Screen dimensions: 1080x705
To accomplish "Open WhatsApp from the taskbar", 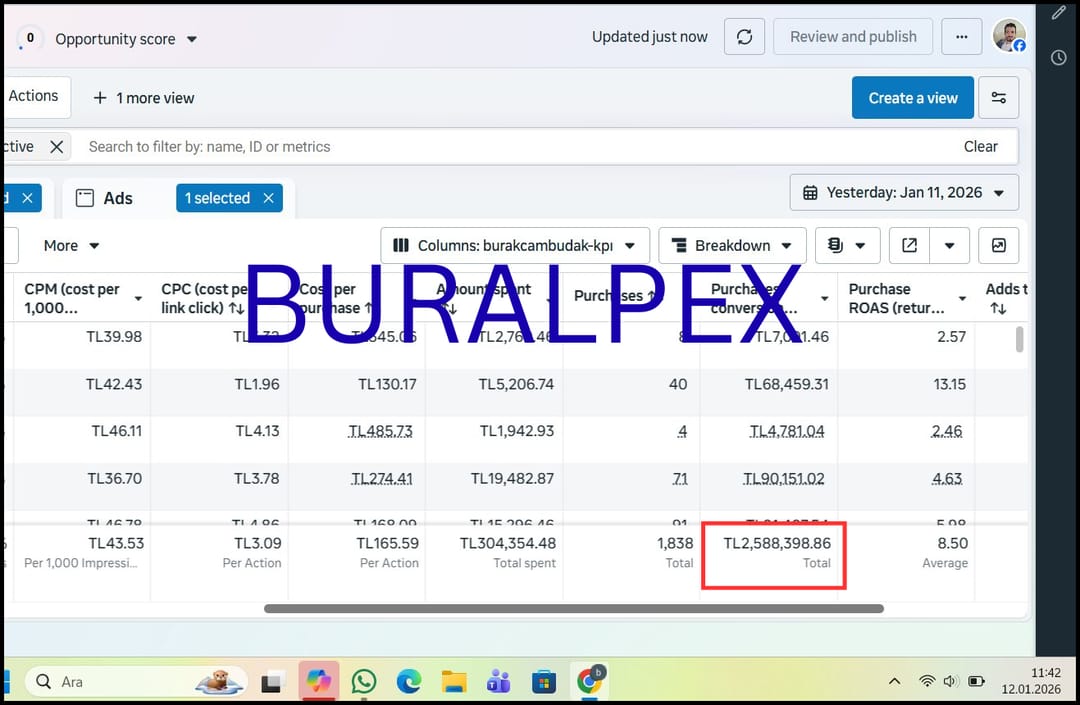I will click(364, 682).
